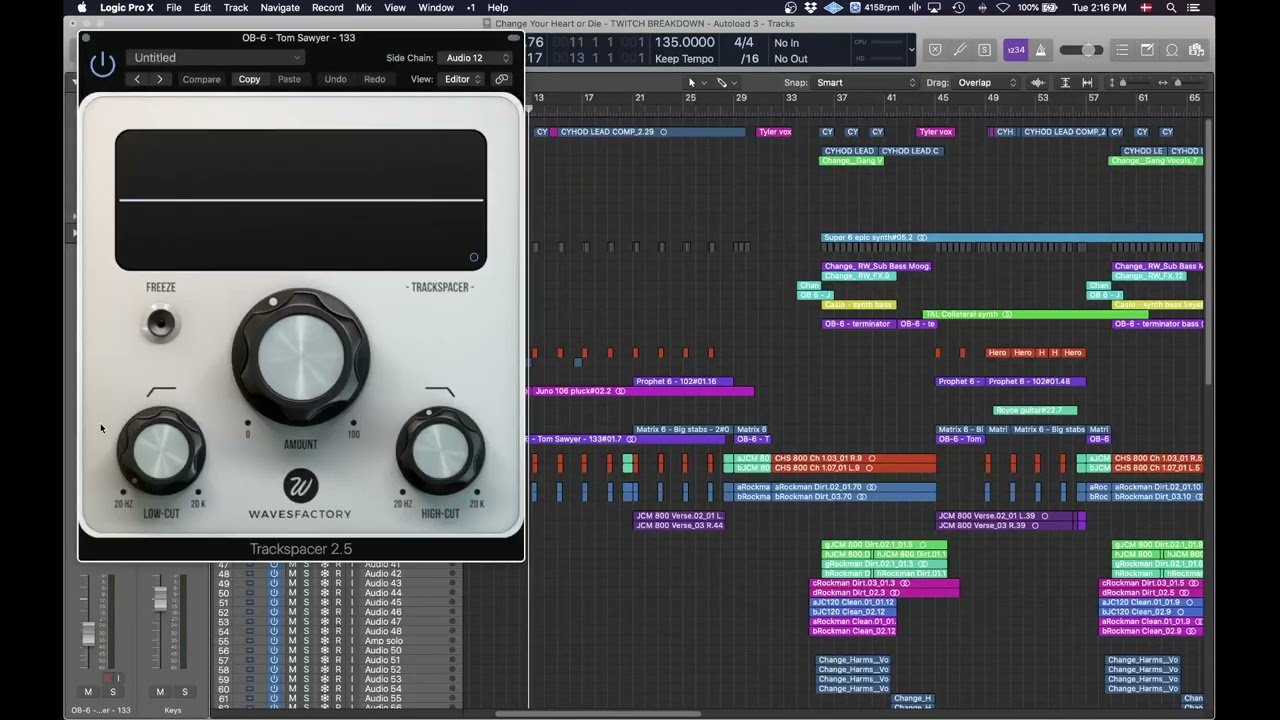Click the 4/4 time signature display
The height and width of the screenshot is (720, 1280).
[744, 43]
